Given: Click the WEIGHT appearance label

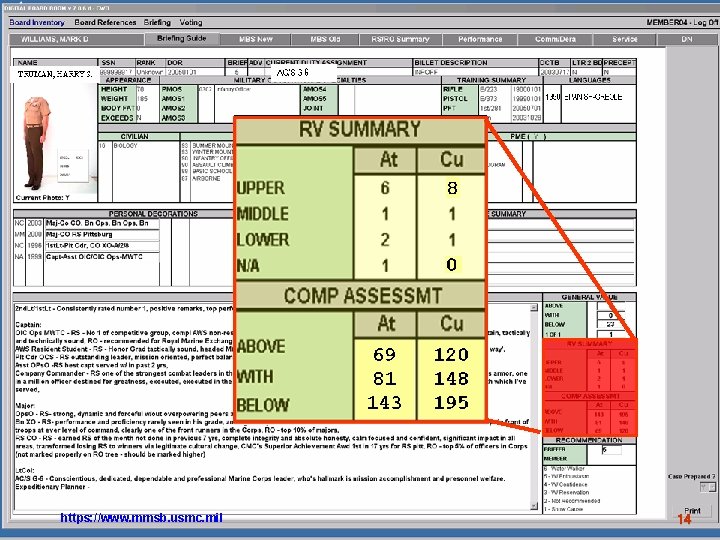Looking at the screenshot, I should (114, 99).
